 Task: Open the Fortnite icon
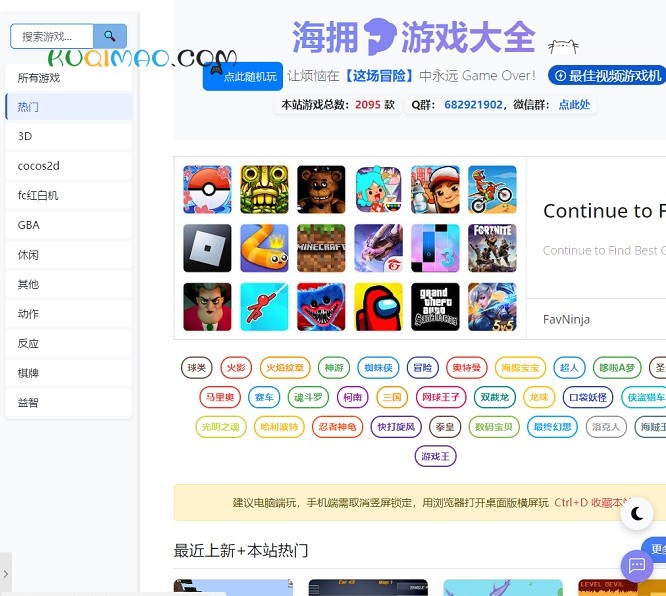pyautogui.click(x=492, y=248)
